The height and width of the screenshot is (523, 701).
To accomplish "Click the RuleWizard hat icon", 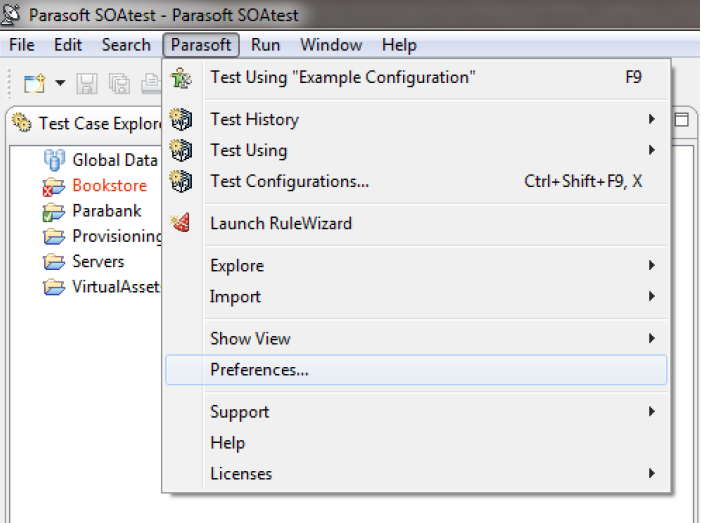I will click(x=181, y=223).
